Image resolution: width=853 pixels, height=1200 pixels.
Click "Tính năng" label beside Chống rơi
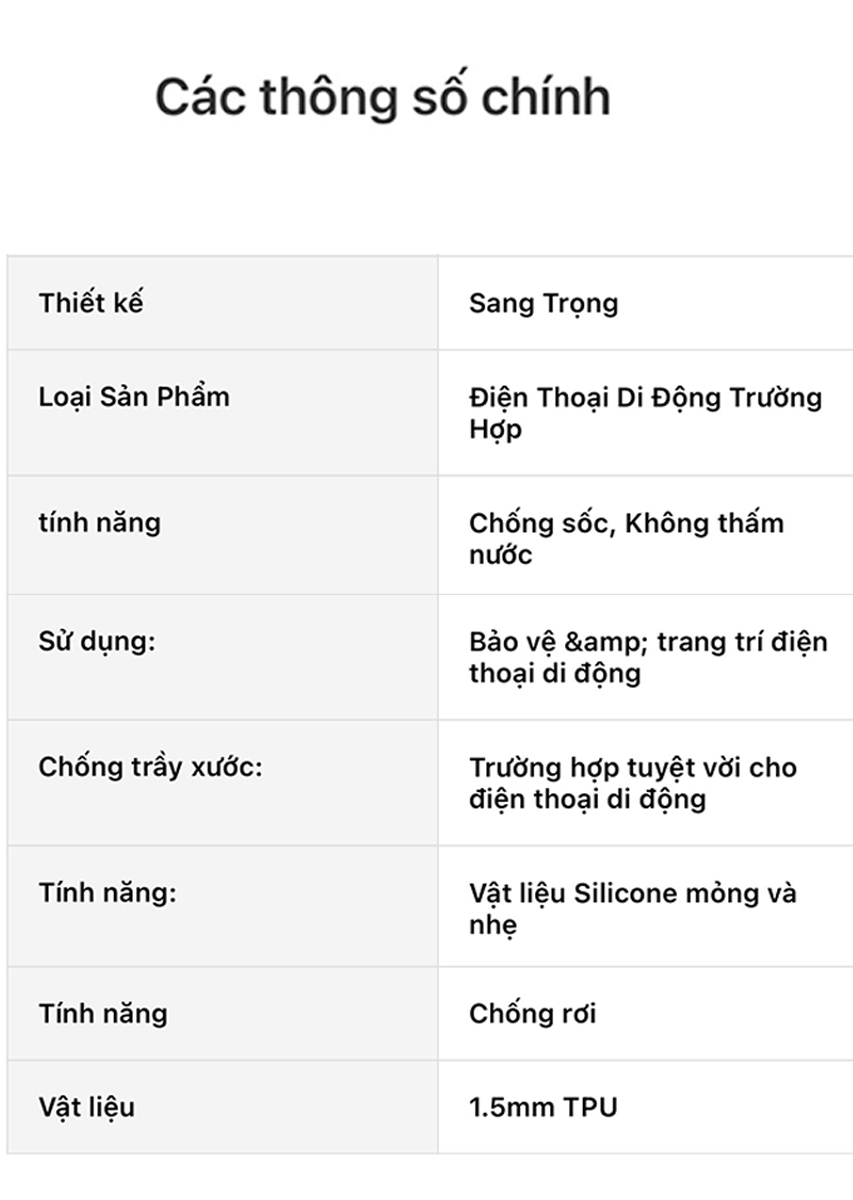tap(103, 1013)
